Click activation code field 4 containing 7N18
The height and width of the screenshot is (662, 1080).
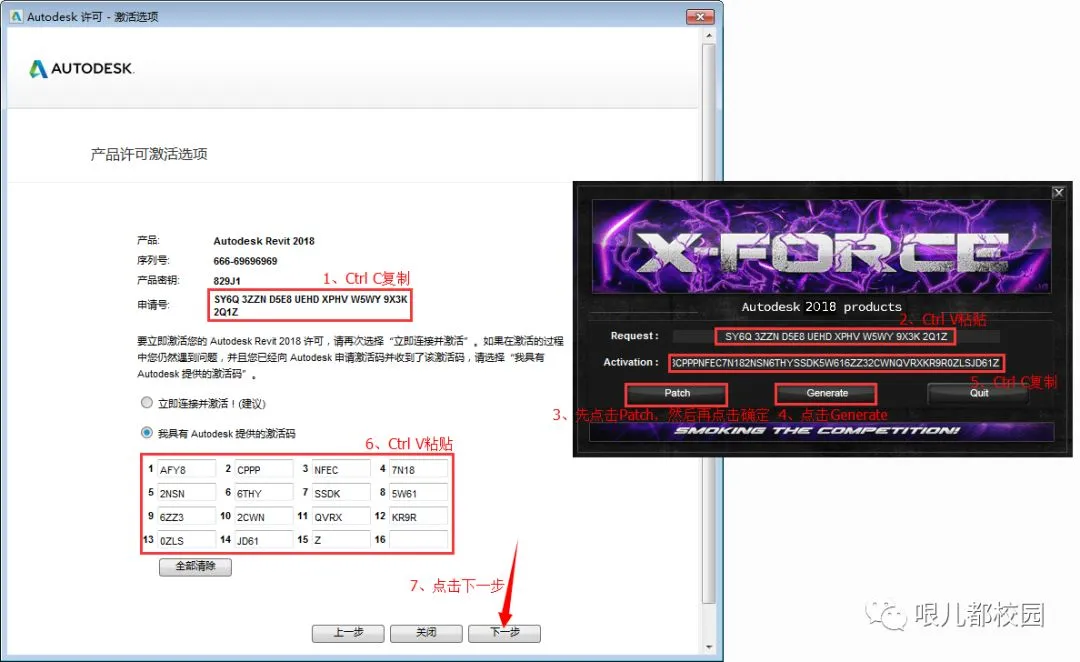click(419, 470)
